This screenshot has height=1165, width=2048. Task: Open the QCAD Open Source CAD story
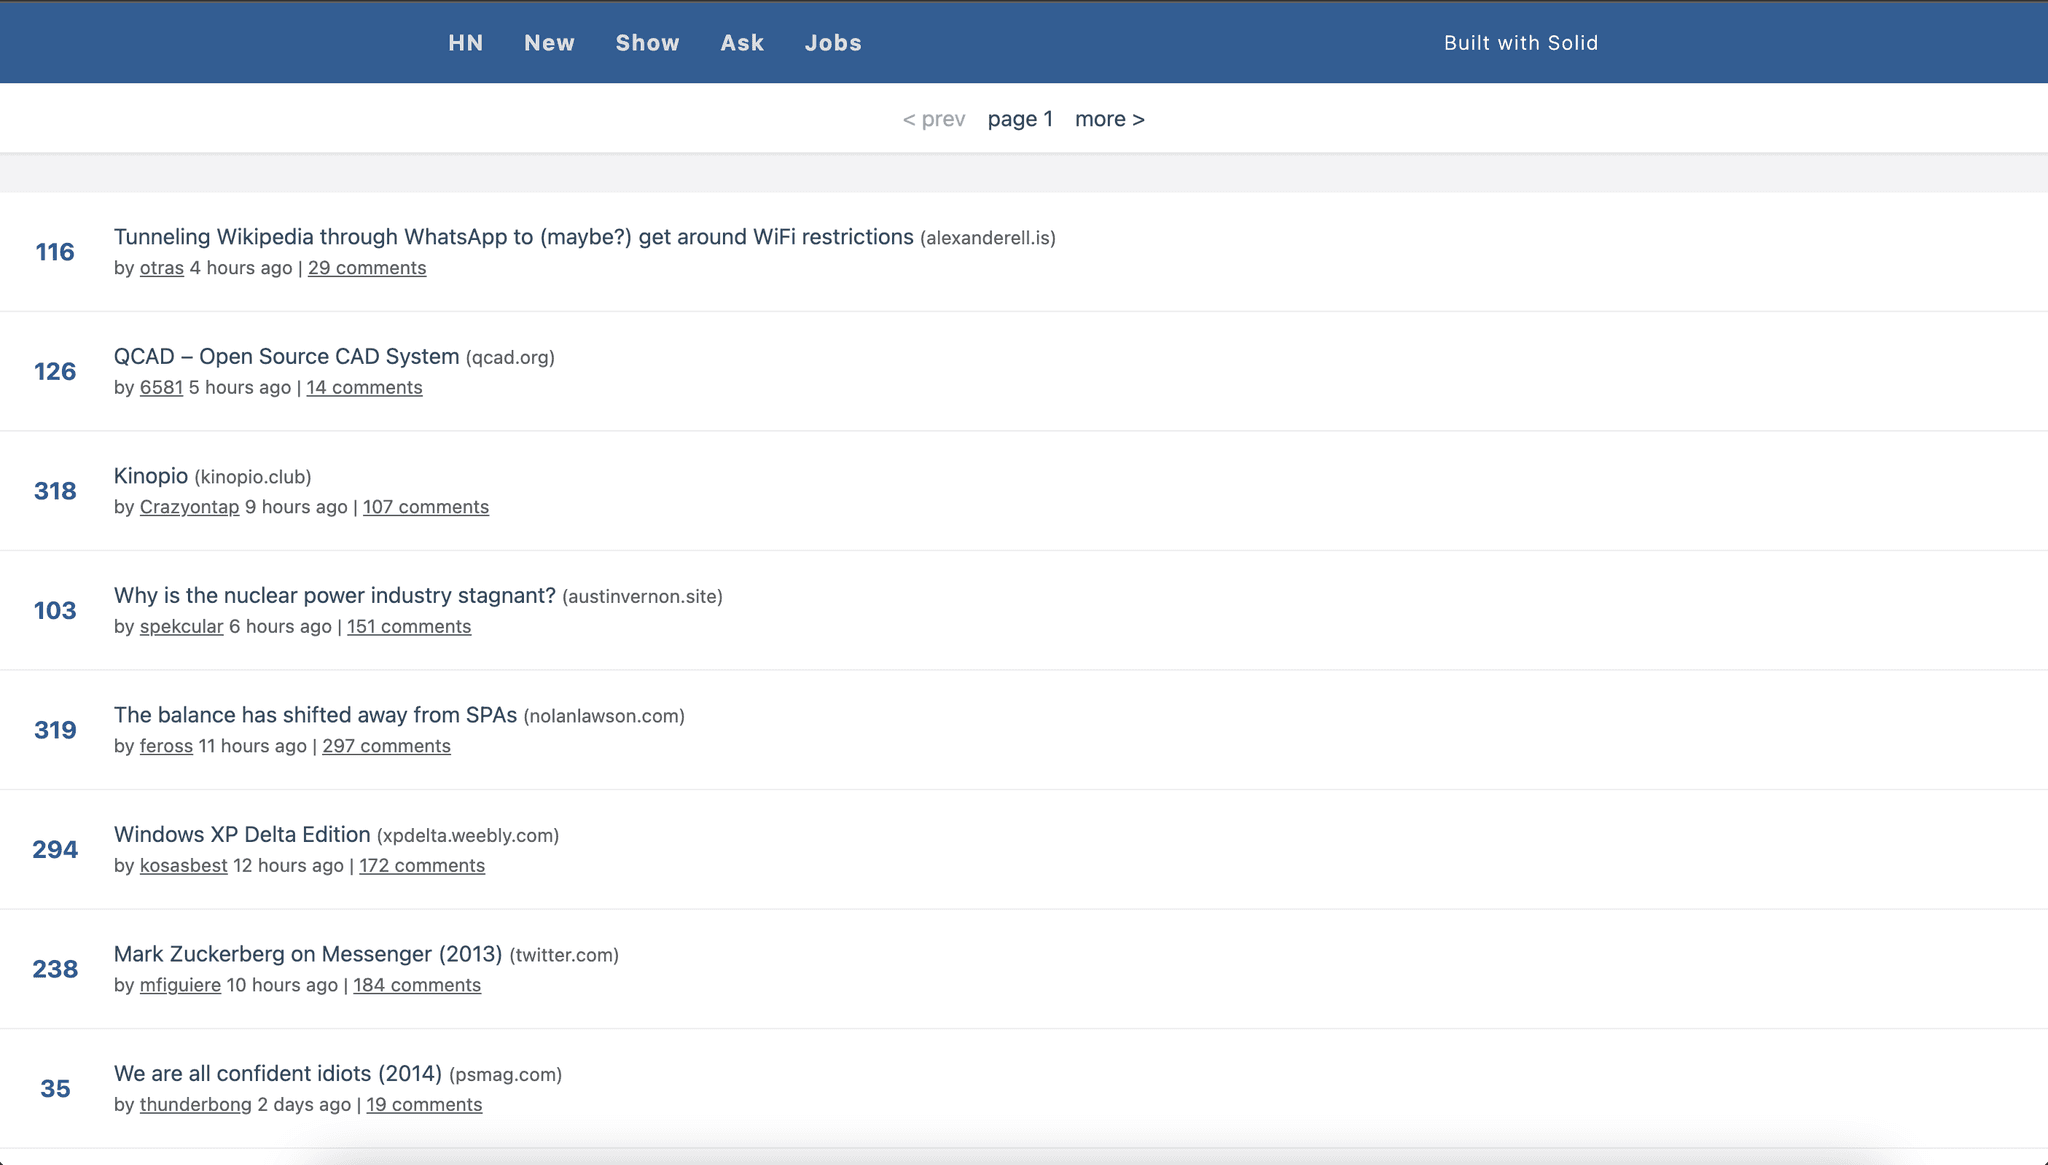[x=287, y=356]
